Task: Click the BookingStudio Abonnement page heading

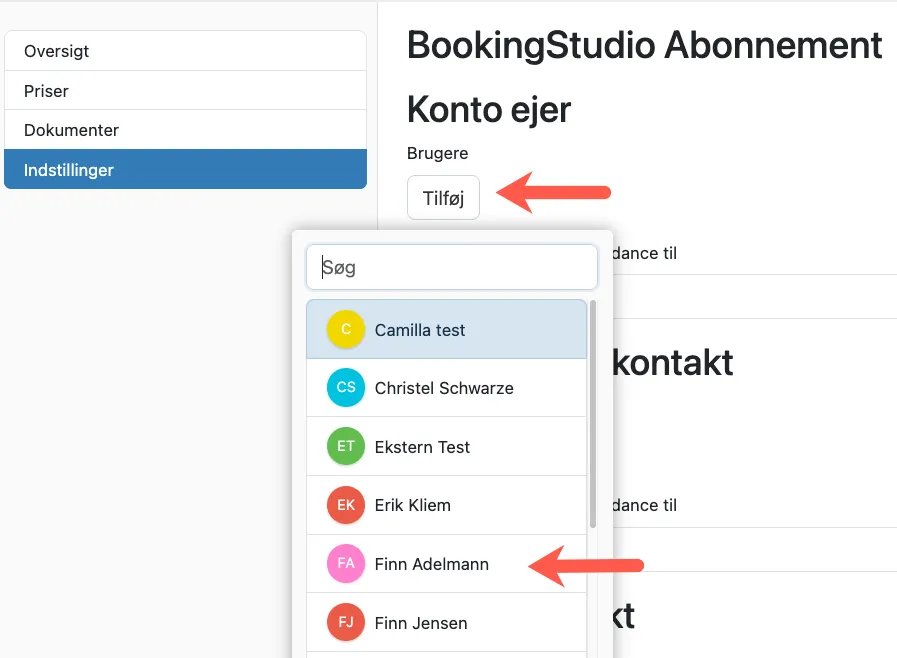Action: click(643, 45)
